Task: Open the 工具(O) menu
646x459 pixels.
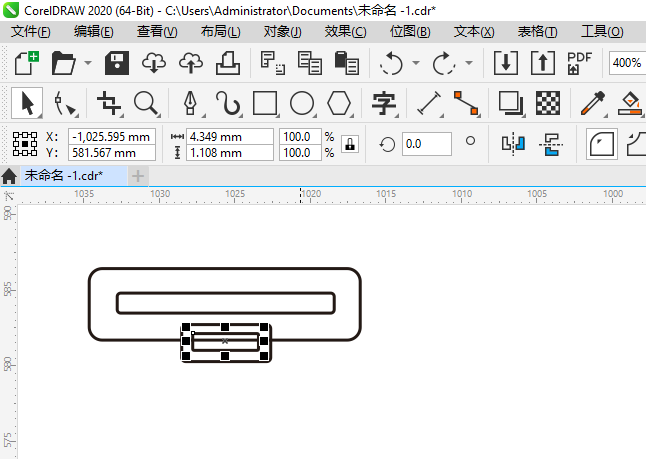Action: coord(602,32)
